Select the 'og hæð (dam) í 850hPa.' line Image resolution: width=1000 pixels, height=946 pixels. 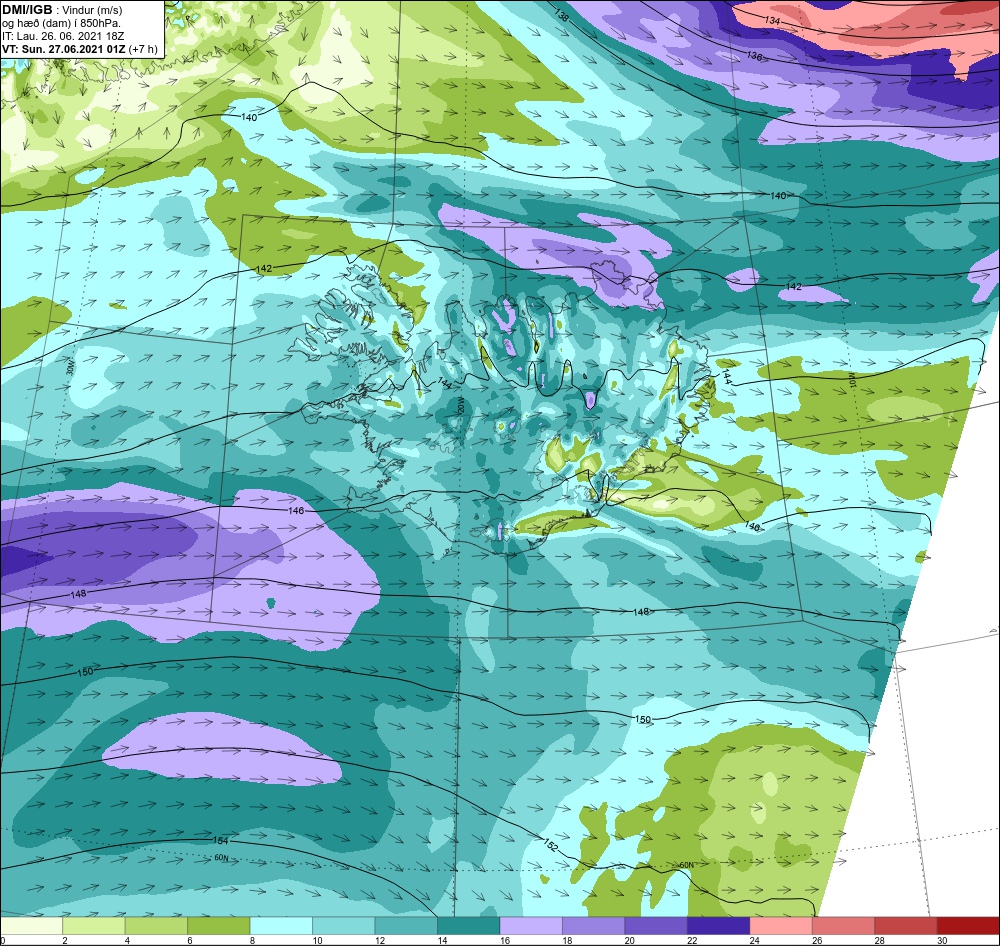pos(61,24)
